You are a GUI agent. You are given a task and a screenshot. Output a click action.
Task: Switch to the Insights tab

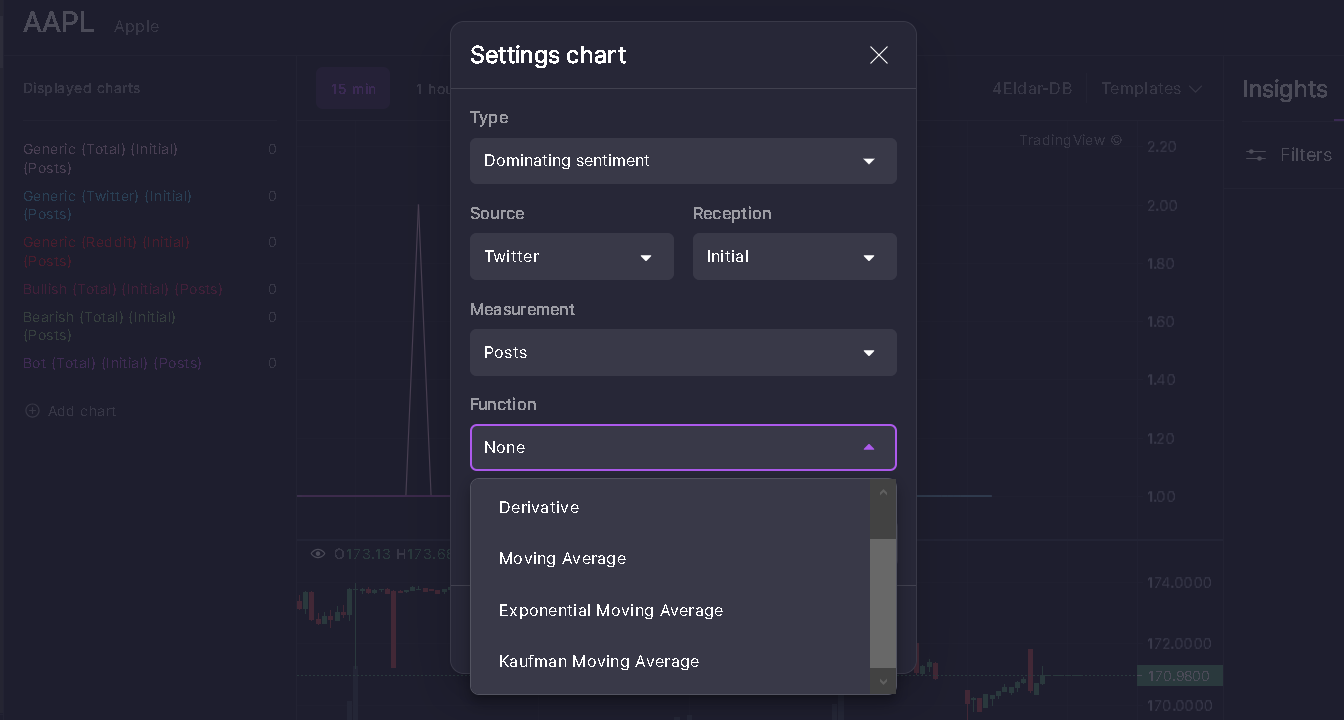(x=1285, y=89)
